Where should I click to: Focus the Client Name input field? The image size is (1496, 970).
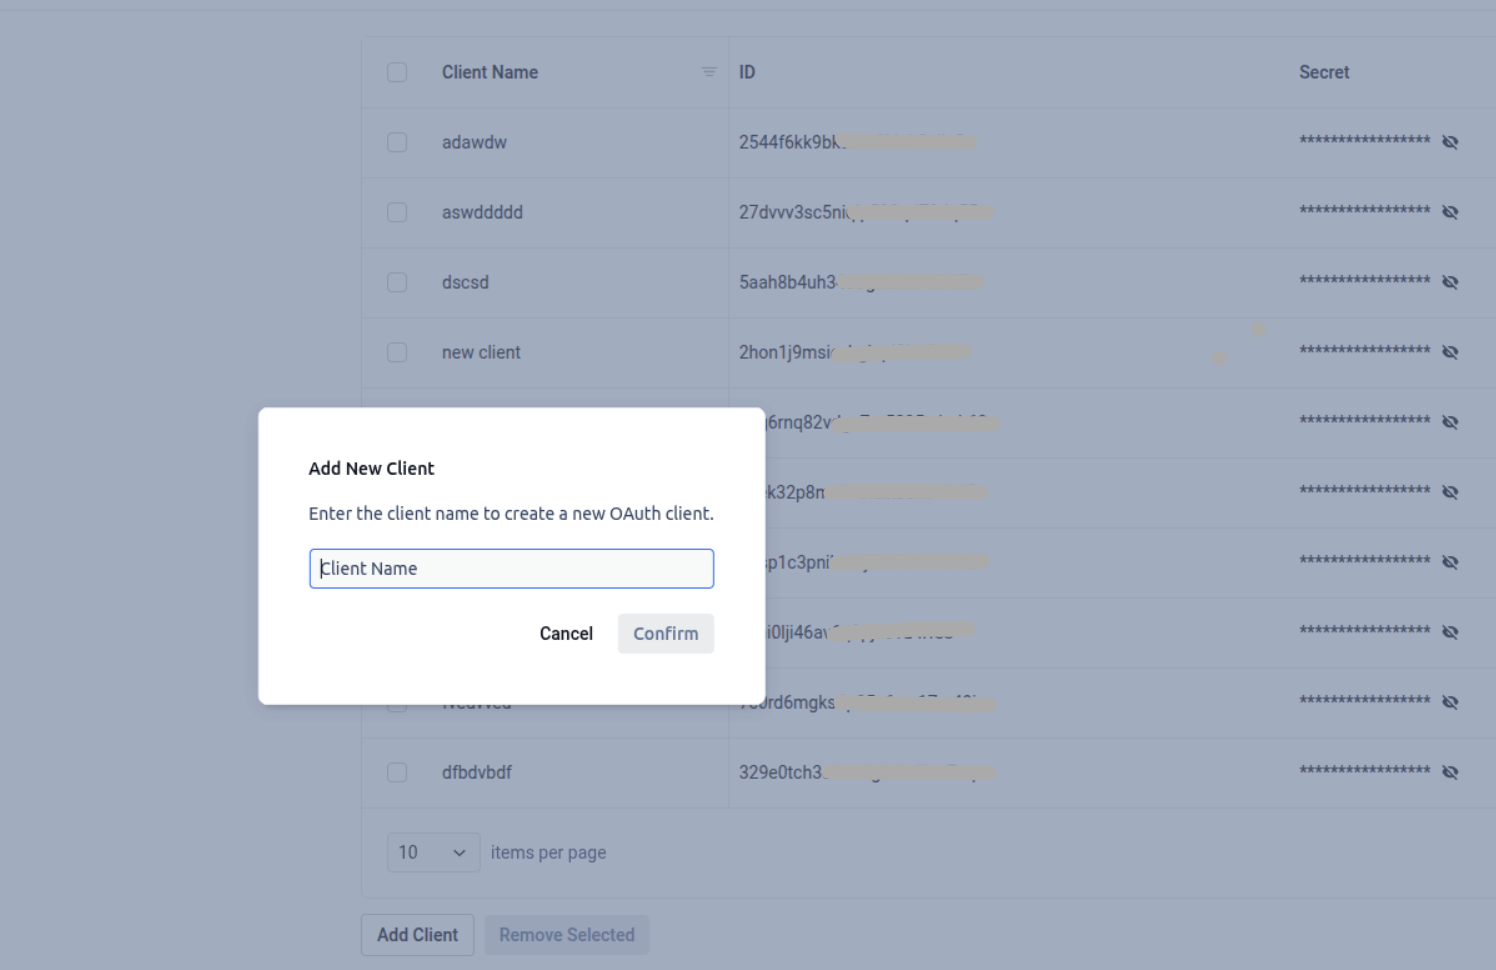[511, 568]
